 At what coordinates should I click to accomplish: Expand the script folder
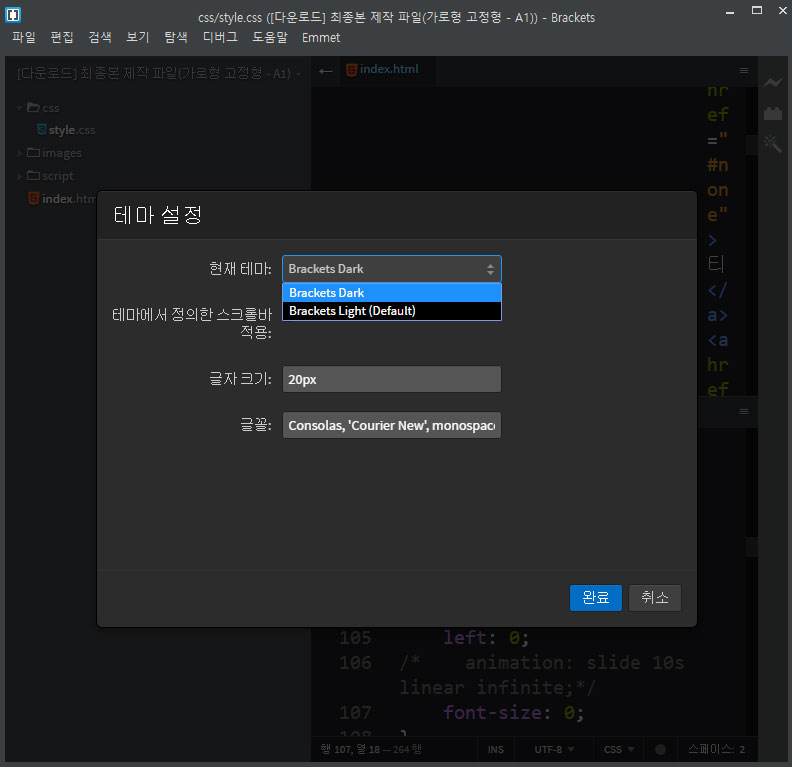pos(20,176)
